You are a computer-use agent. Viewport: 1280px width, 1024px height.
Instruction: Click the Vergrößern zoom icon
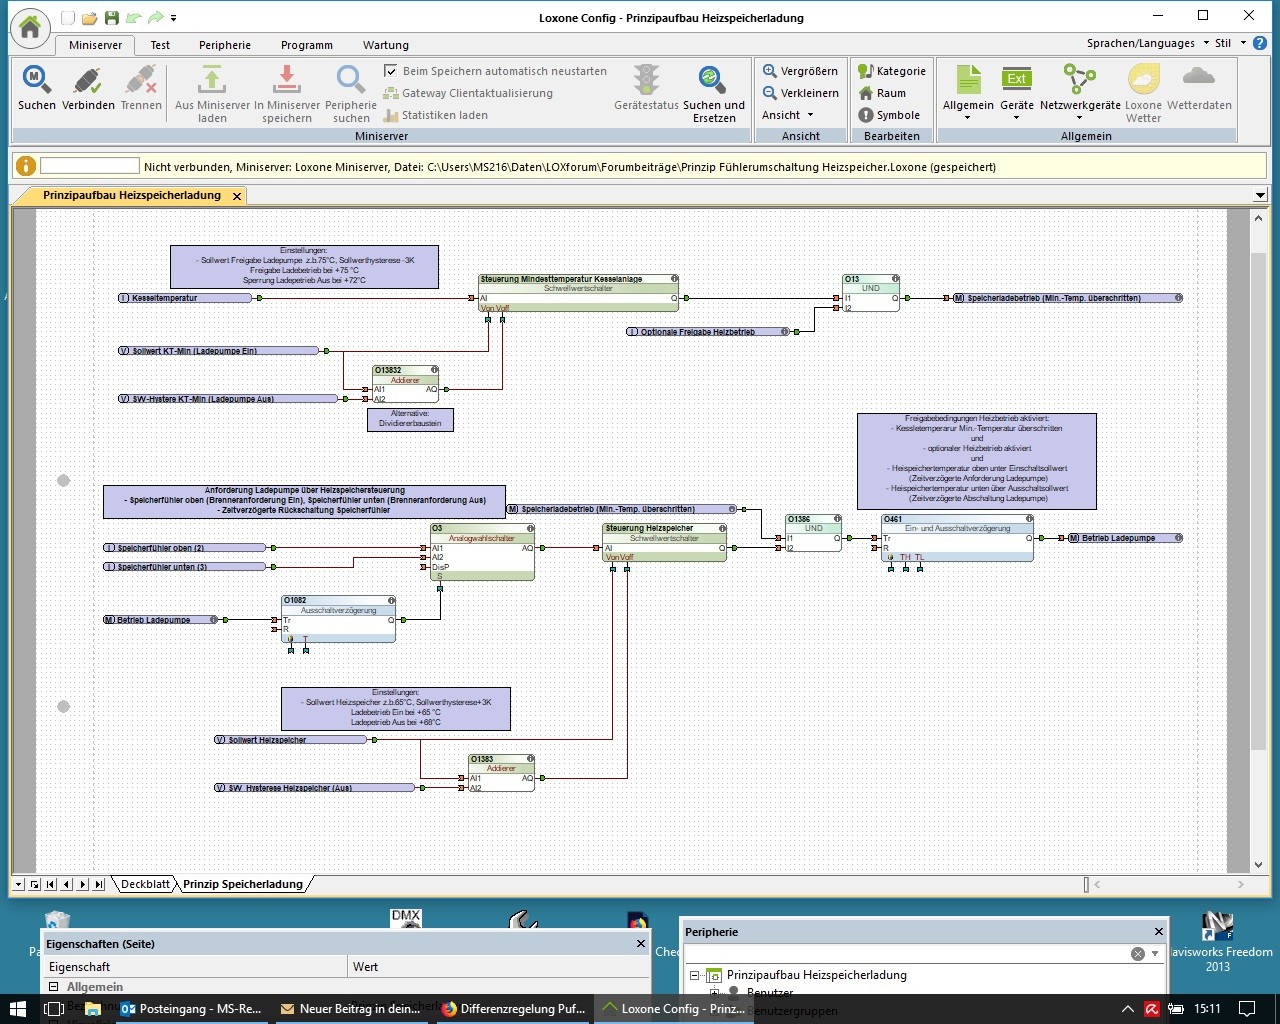tap(770, 71)
